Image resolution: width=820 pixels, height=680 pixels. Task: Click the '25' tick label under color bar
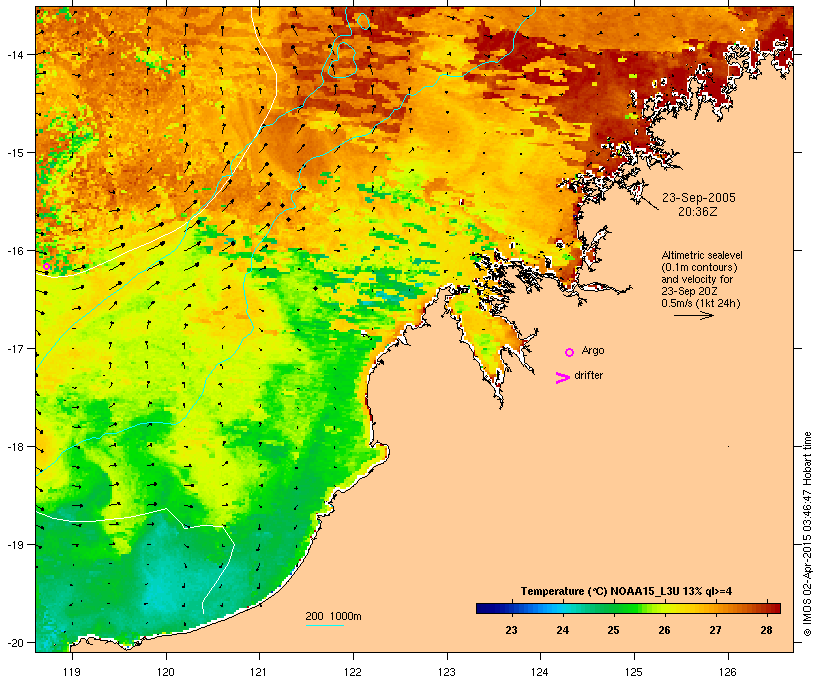click(613, 630)
